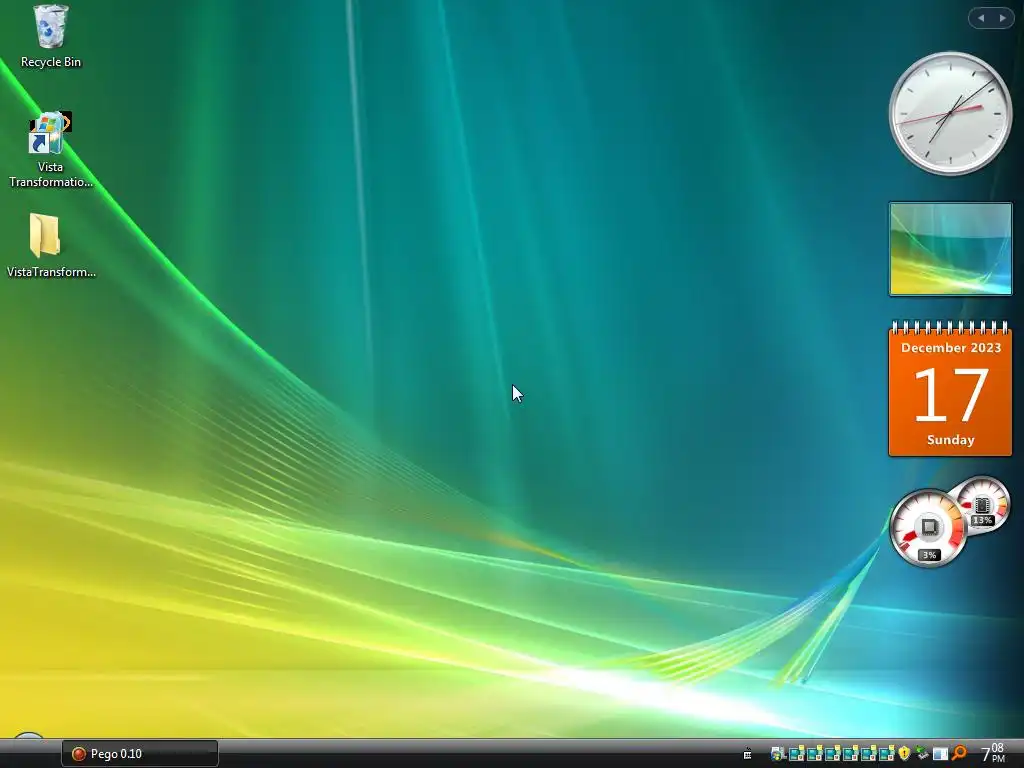This screenshot has height=768, width=1024.
Task: Click the memory meter gauge showing 13%
Action: tap(982, 505)
